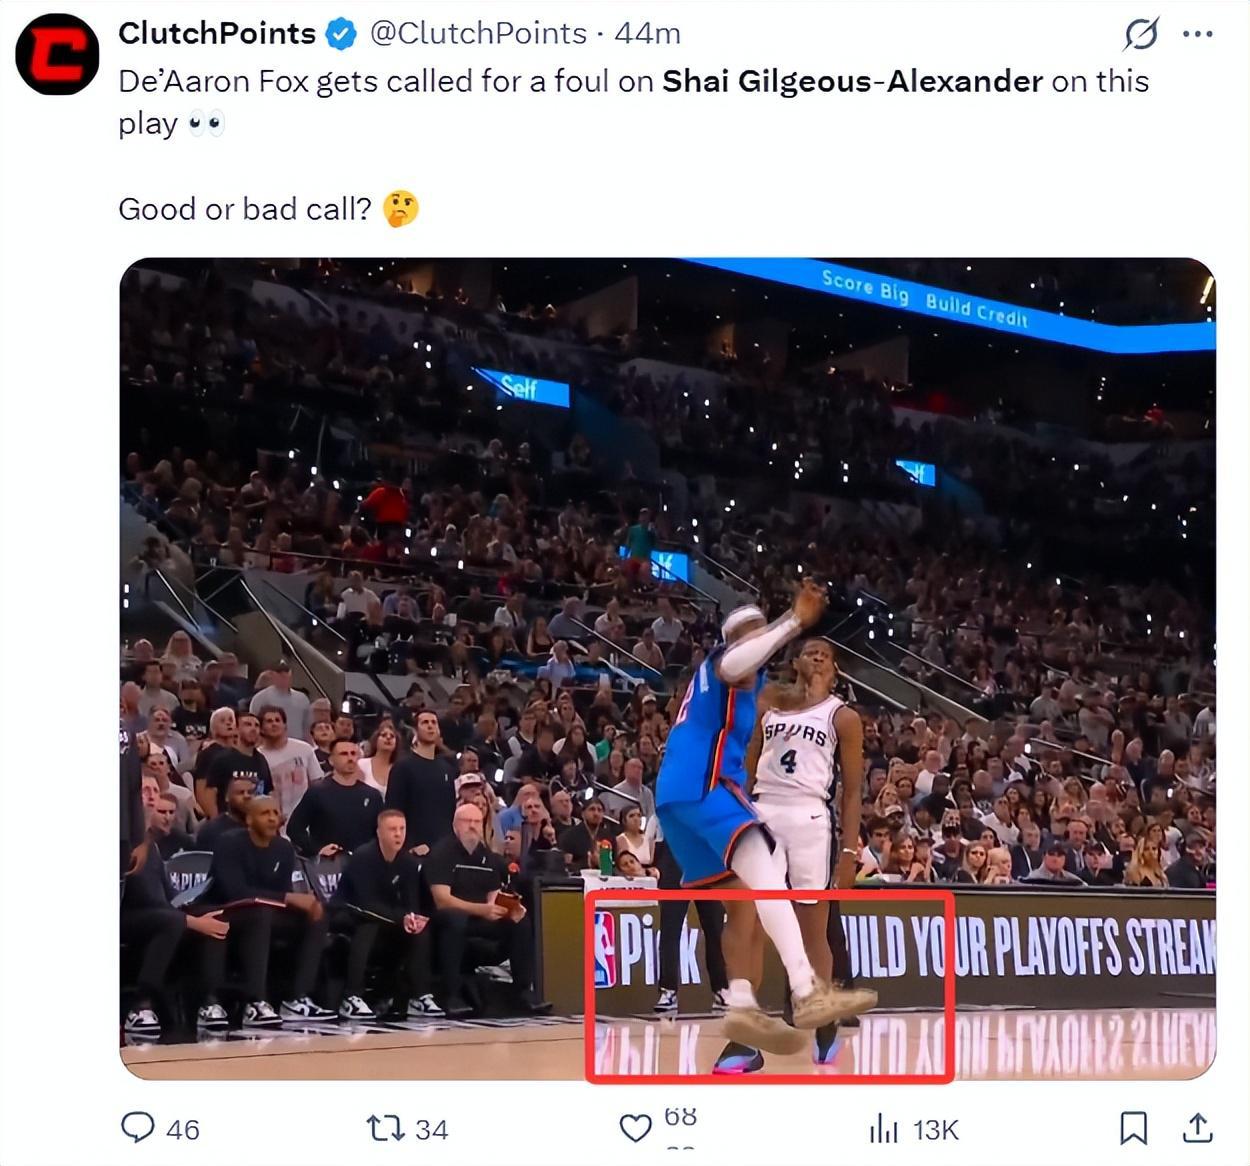Bookmark this ClutchPoints post
This screenshot has height=1166, width=1250.
tap(1133, 1128)
